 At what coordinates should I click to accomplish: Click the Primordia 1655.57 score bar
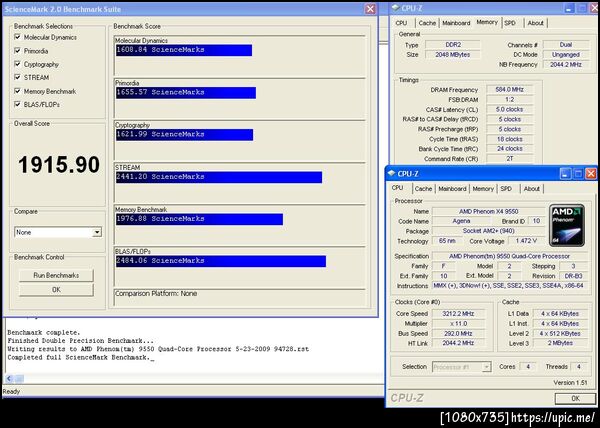coord(186,92)
